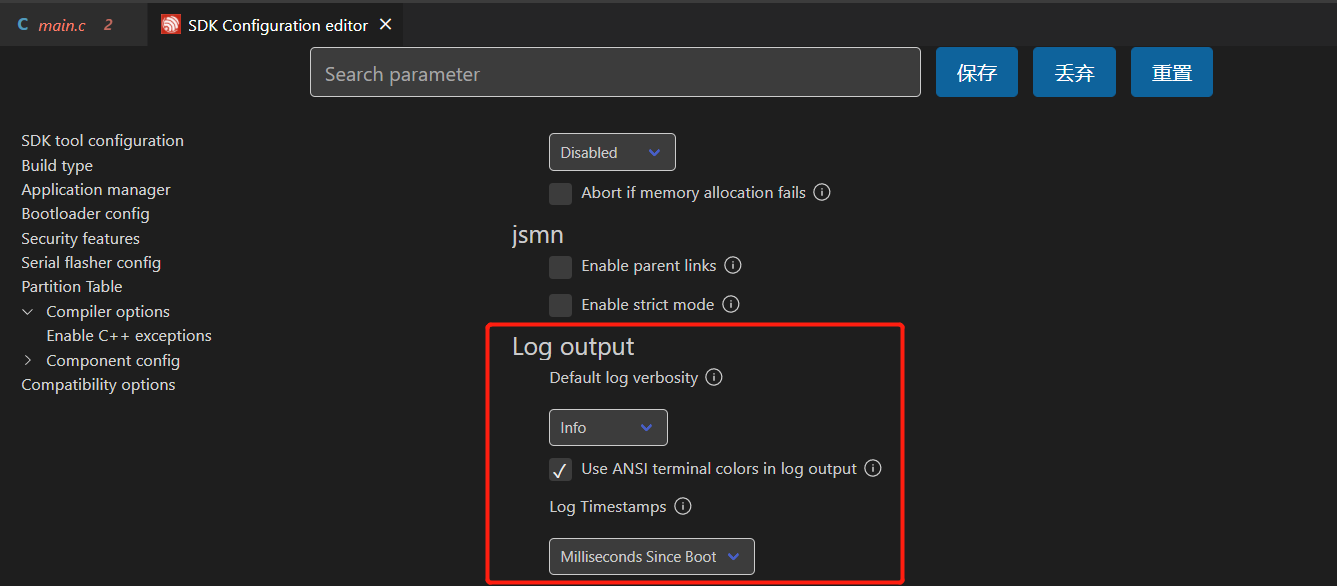Uncheck Use ANSI terminal colors in log output
Viewport: 1337px width, 586px height.
pyautogui.click(x=561, y=469)
